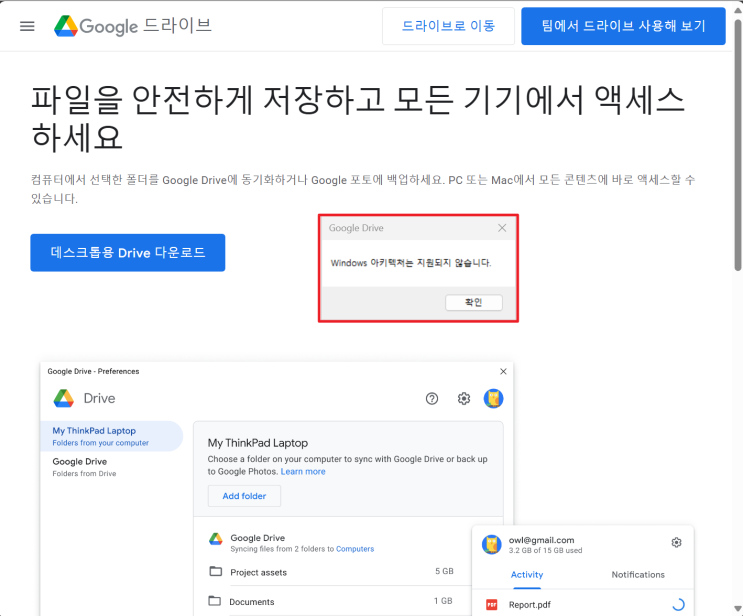Click the 'Add folder' button
The image size is (743, 616).
tap(244, 496)
